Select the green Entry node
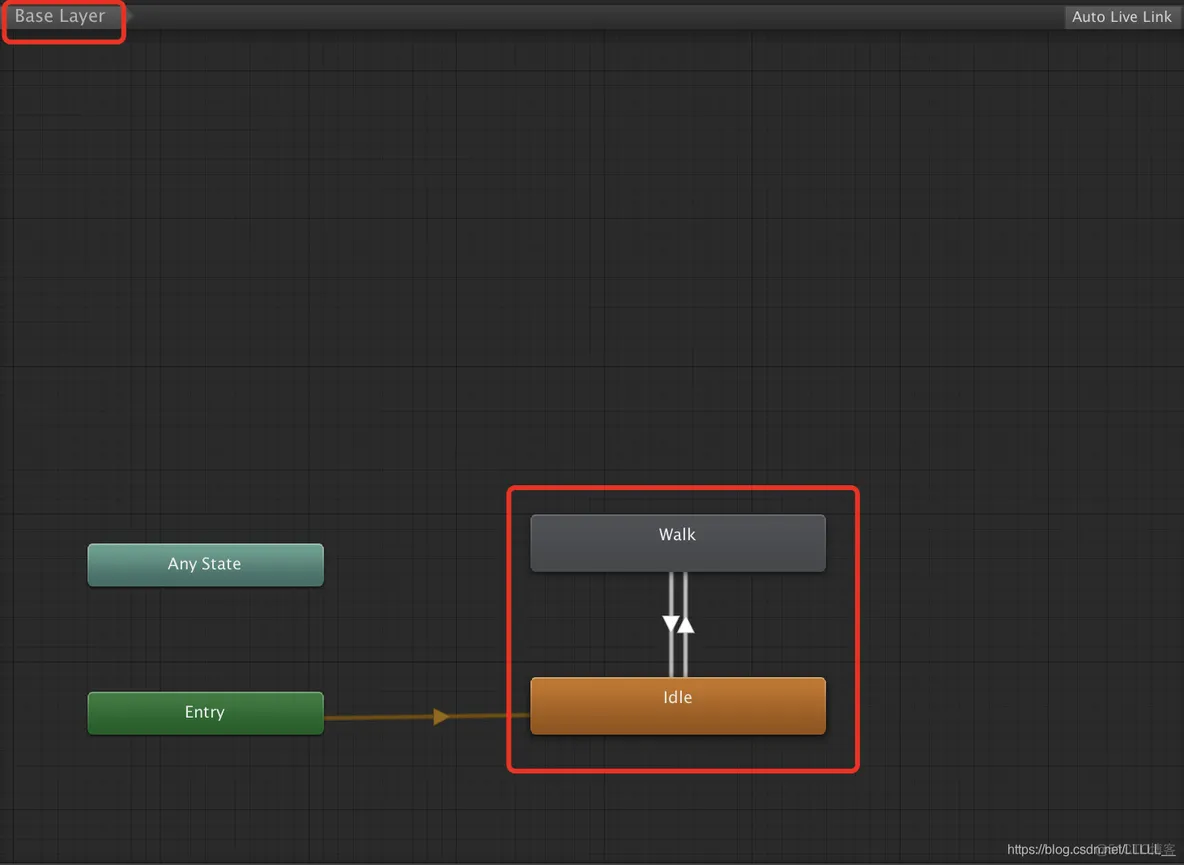 pyautogui.click(x=205, y=713)
